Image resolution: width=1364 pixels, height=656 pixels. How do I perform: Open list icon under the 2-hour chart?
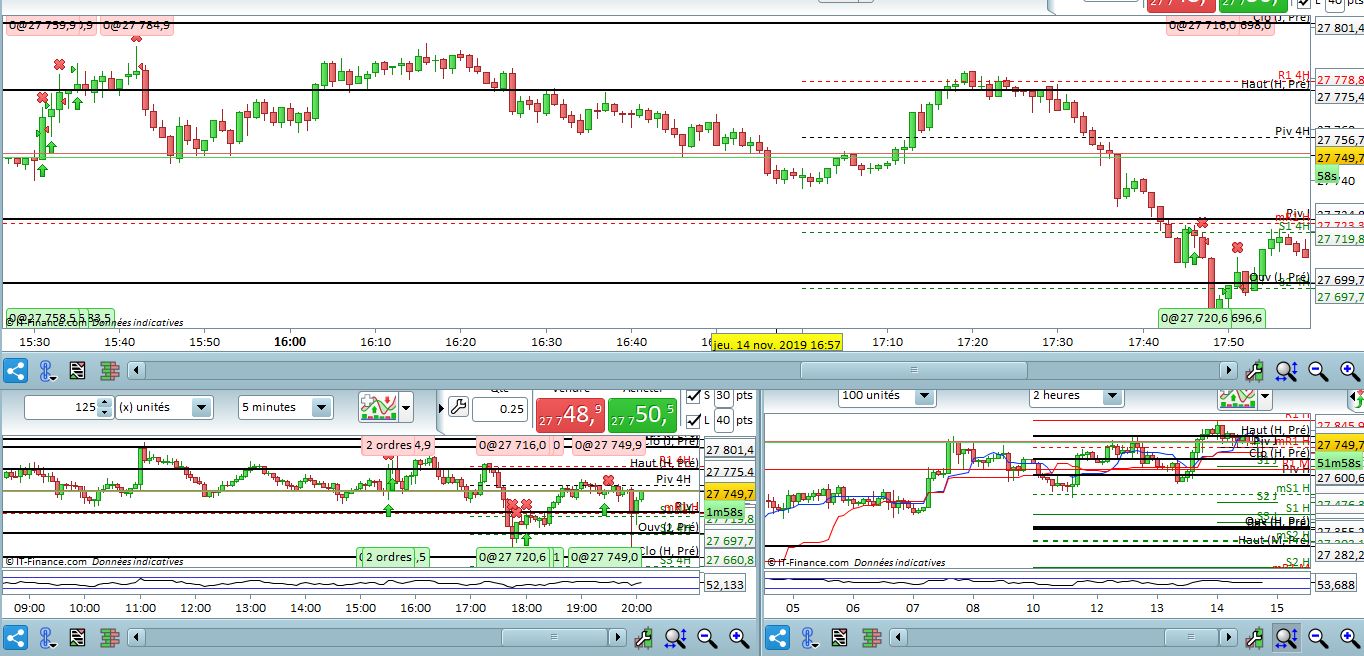pos(840,637)
